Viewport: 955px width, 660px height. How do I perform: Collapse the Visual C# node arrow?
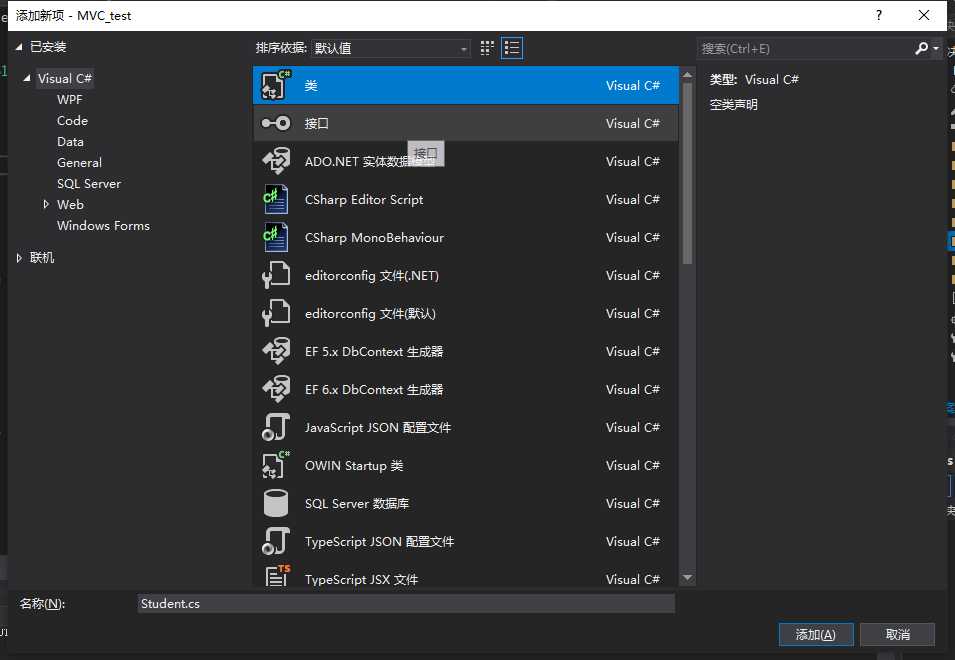tap(27, 79)
